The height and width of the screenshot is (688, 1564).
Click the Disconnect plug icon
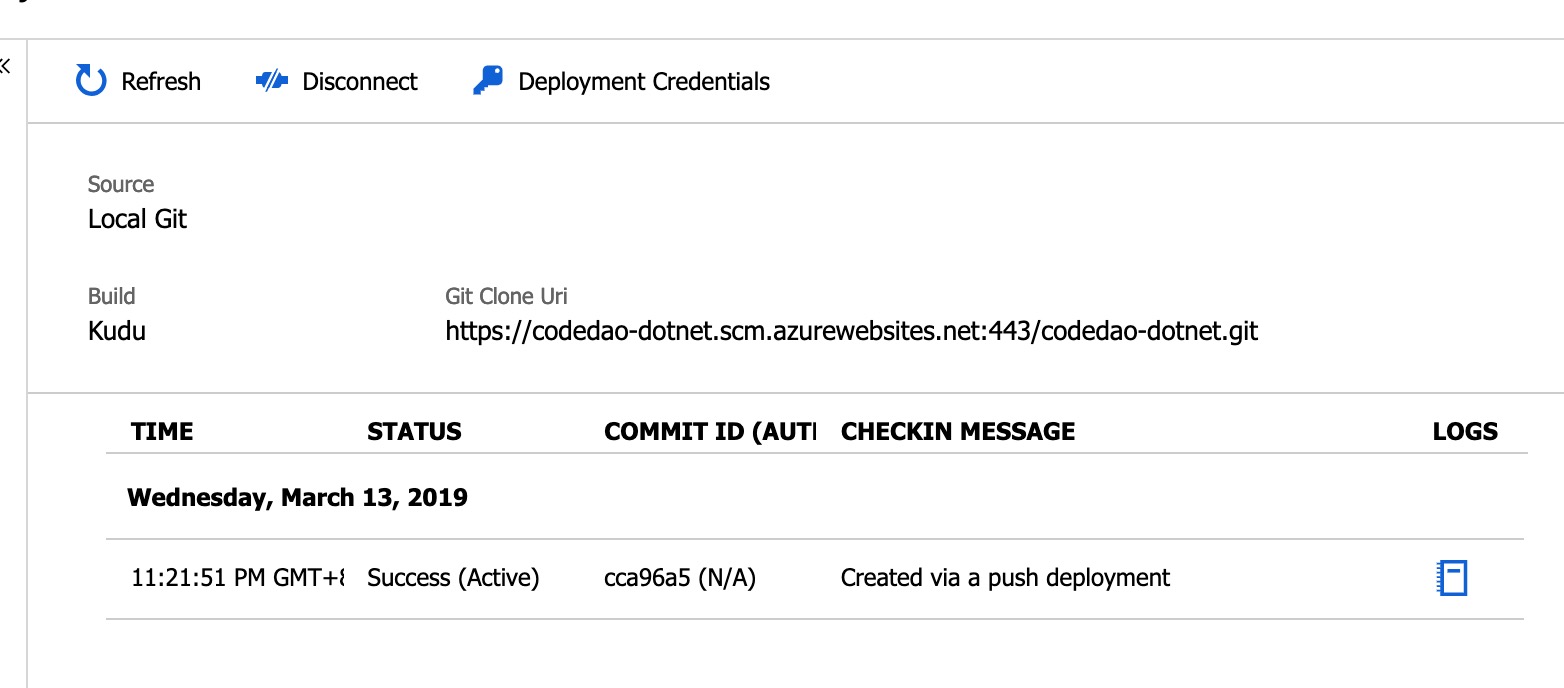(272, 81)
